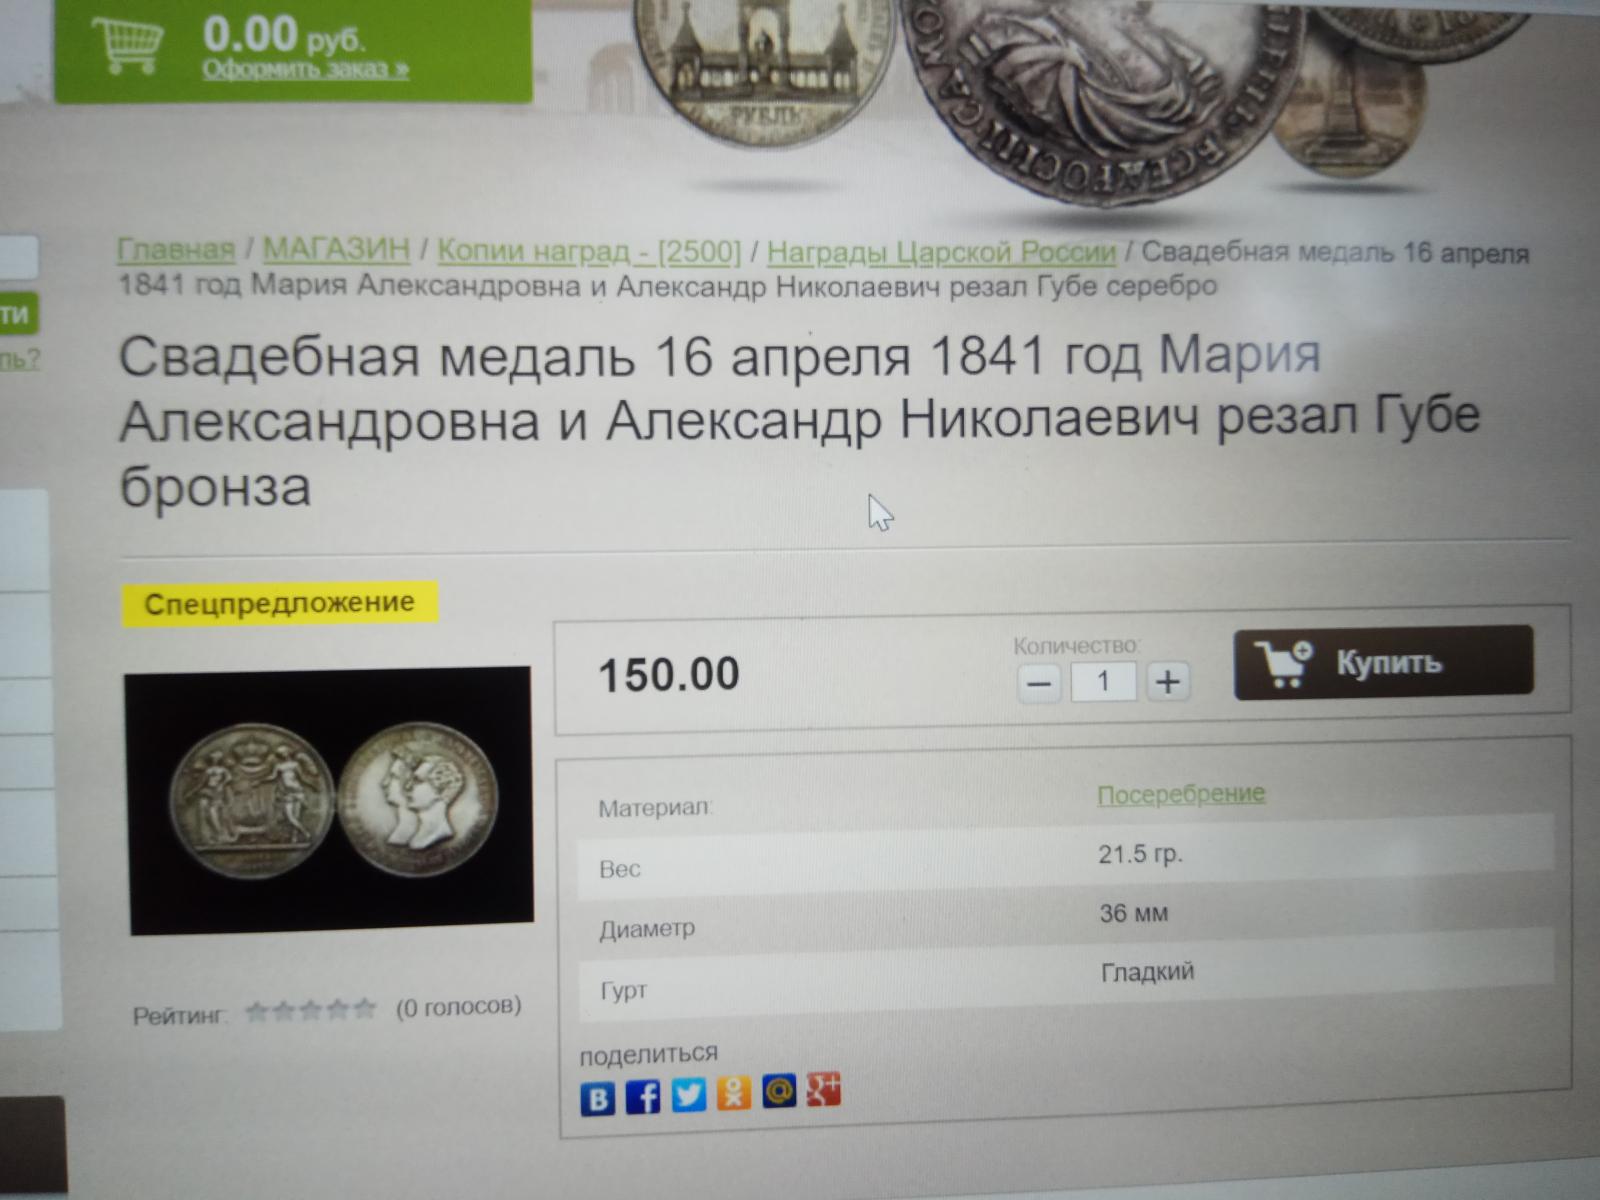Screen dimensions: 1600x1200
Task: Decrease quantity with minus button
Action: tap(1039, 684)
